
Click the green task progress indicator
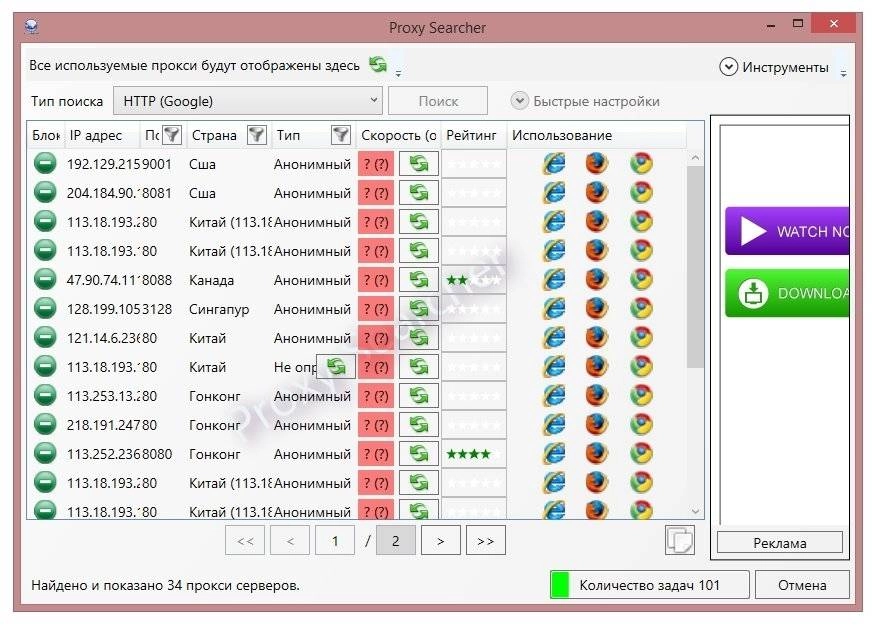560,585
